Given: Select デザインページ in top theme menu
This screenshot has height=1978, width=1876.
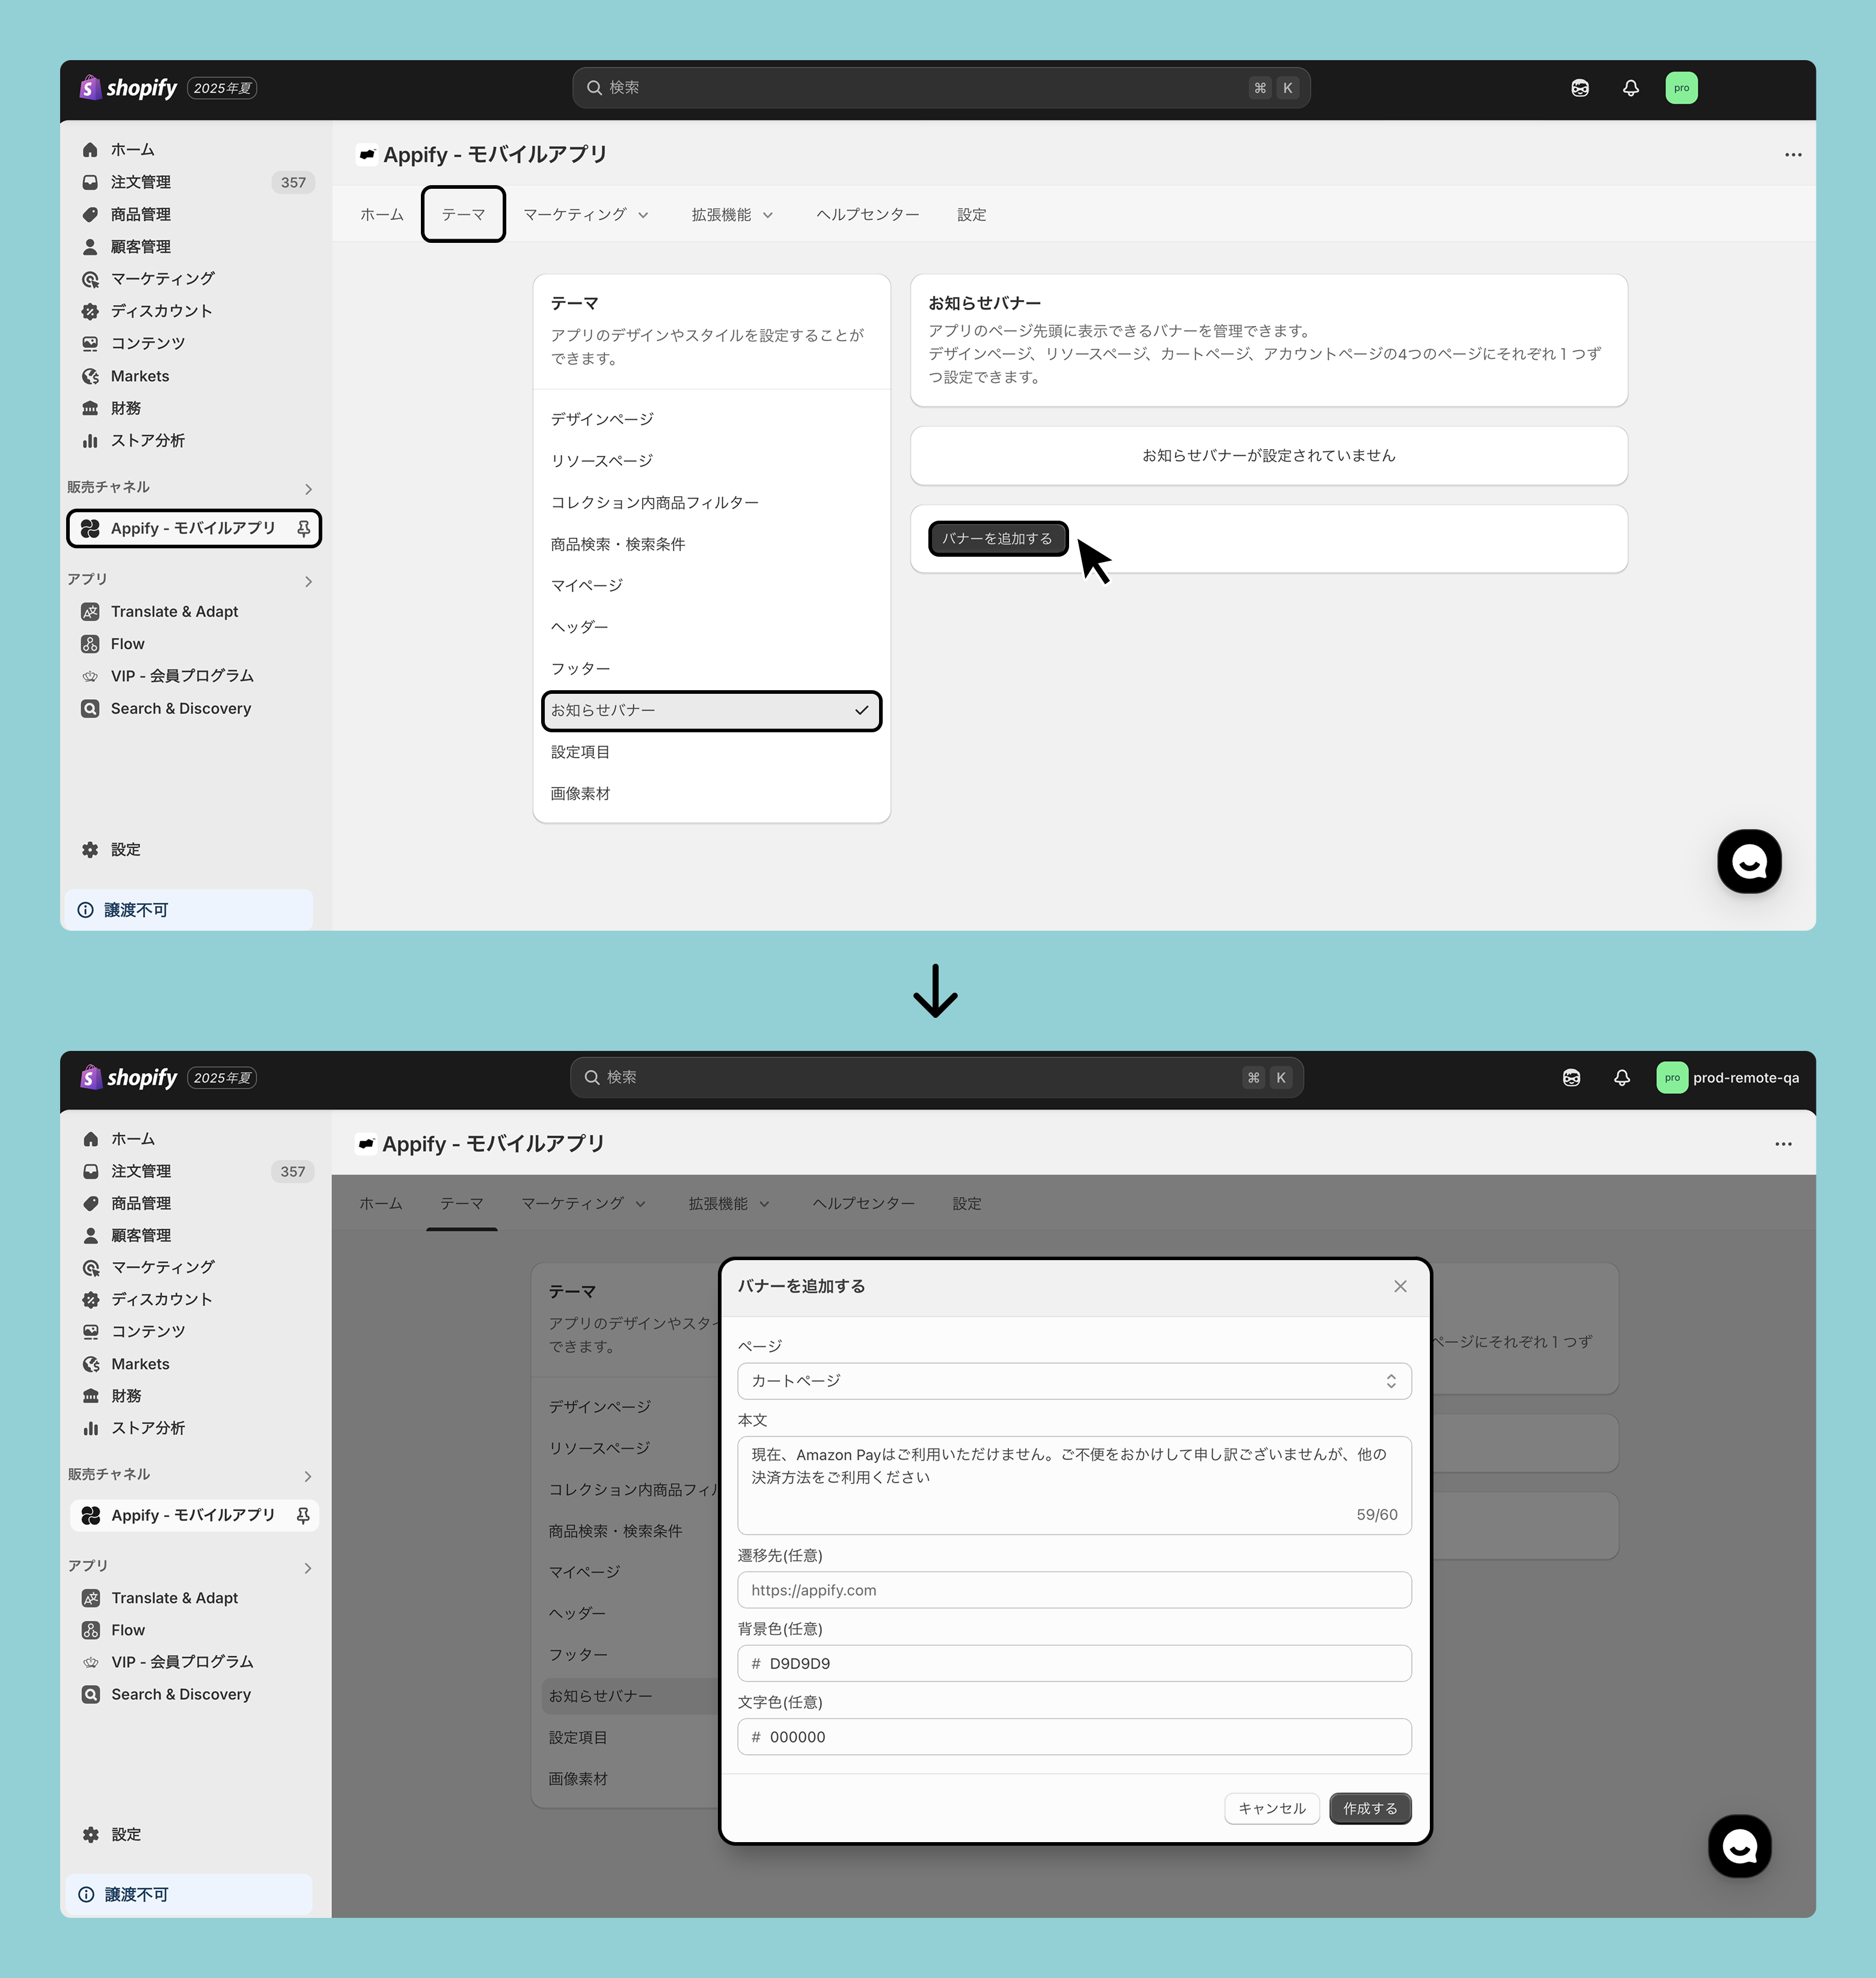Looking at the screenshot, I should point(711,419).
